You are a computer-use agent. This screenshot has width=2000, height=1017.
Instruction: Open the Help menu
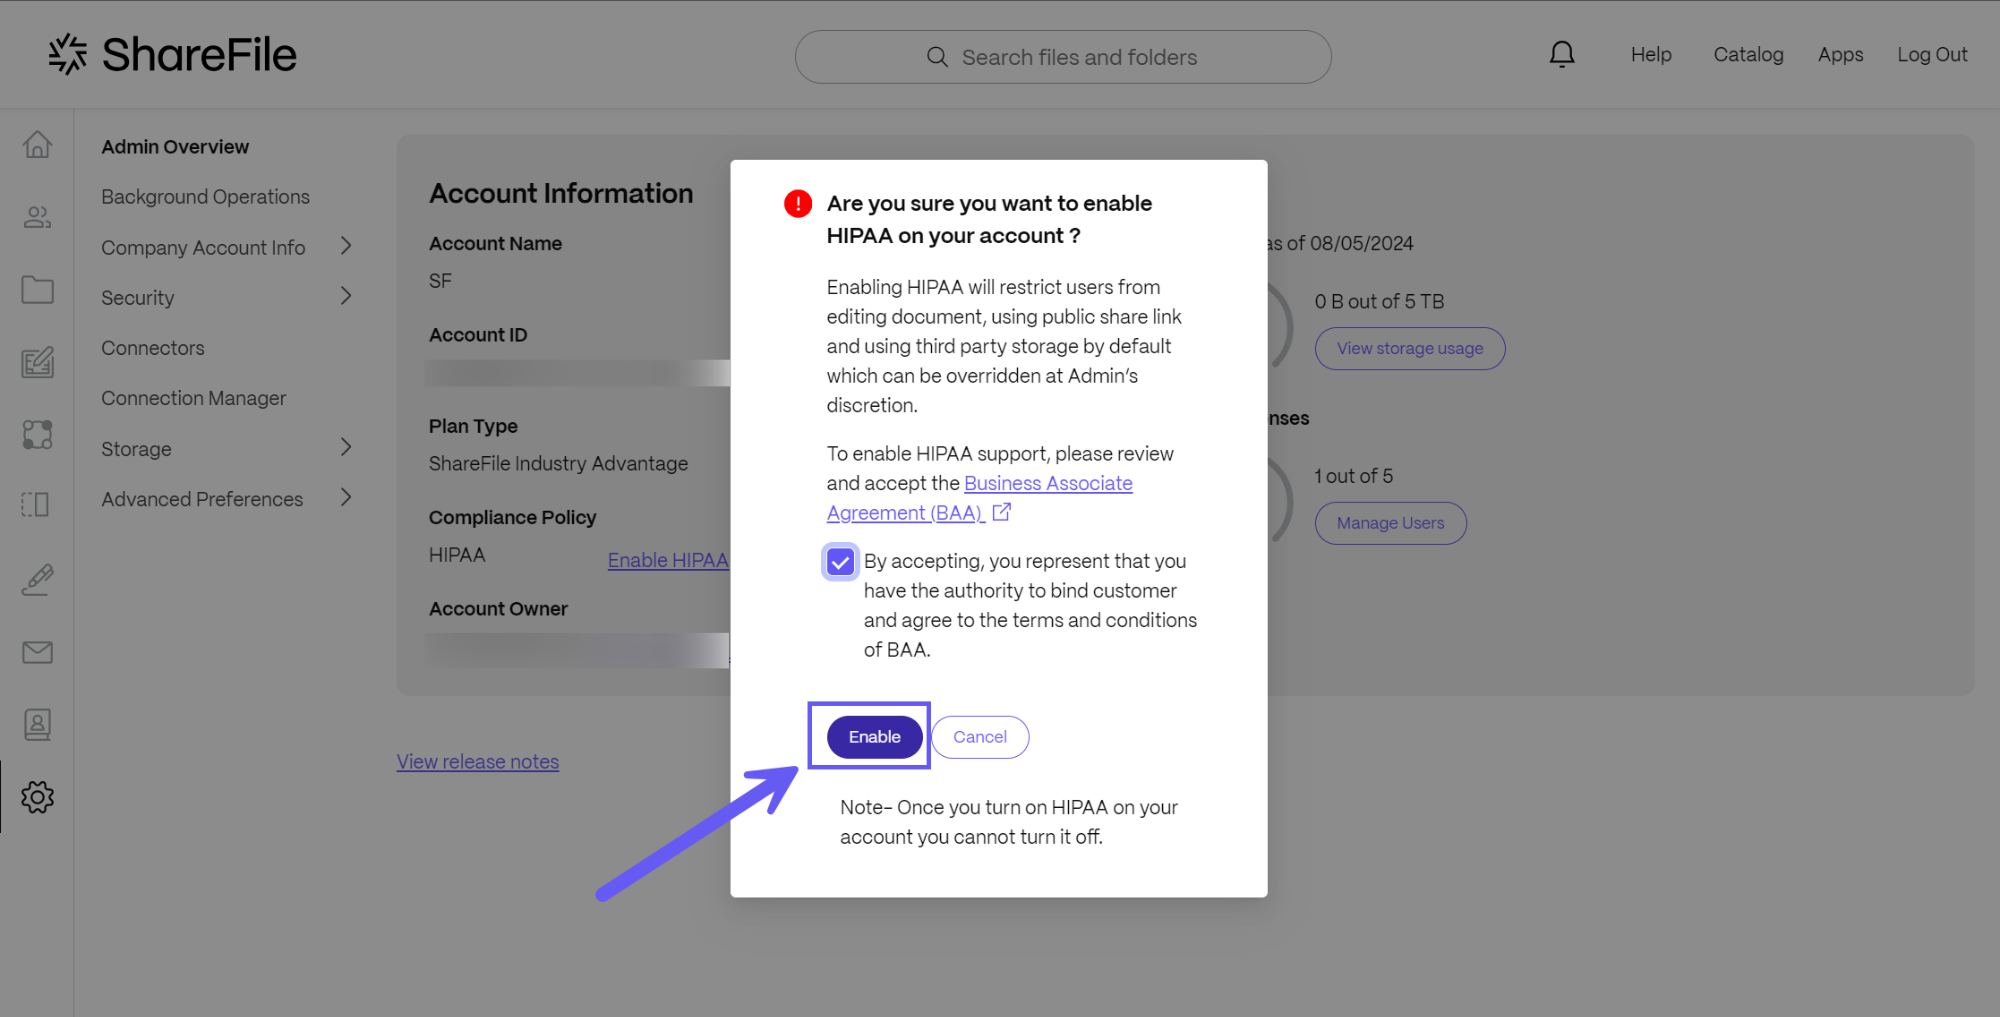pos(1651,55)
